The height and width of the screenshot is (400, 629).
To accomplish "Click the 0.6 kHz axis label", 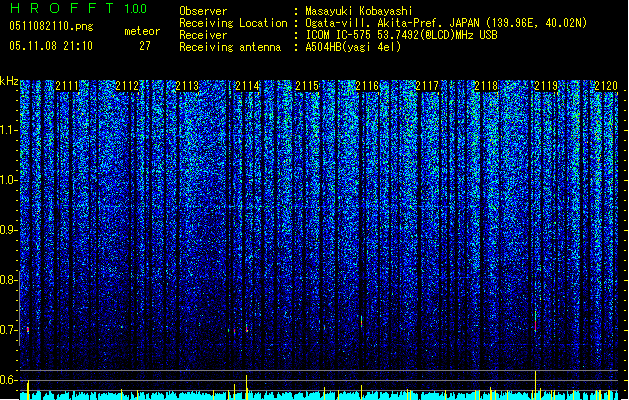I will coord(9,380).
